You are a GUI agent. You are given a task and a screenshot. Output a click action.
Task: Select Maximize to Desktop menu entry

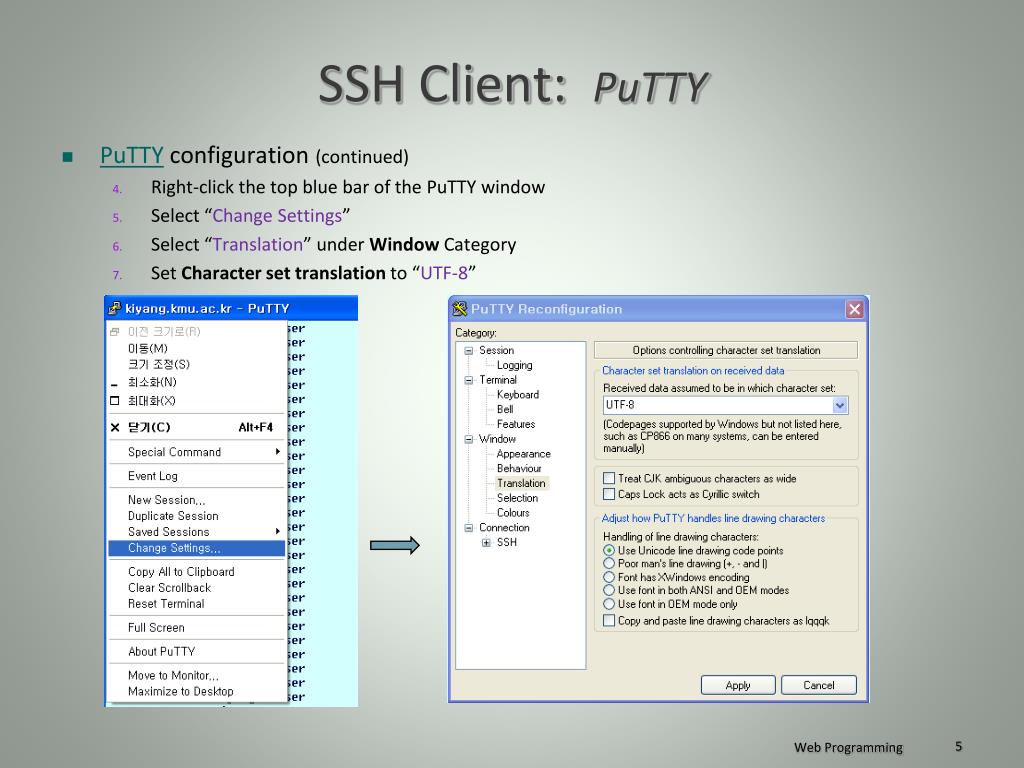(x=197, y=691)
